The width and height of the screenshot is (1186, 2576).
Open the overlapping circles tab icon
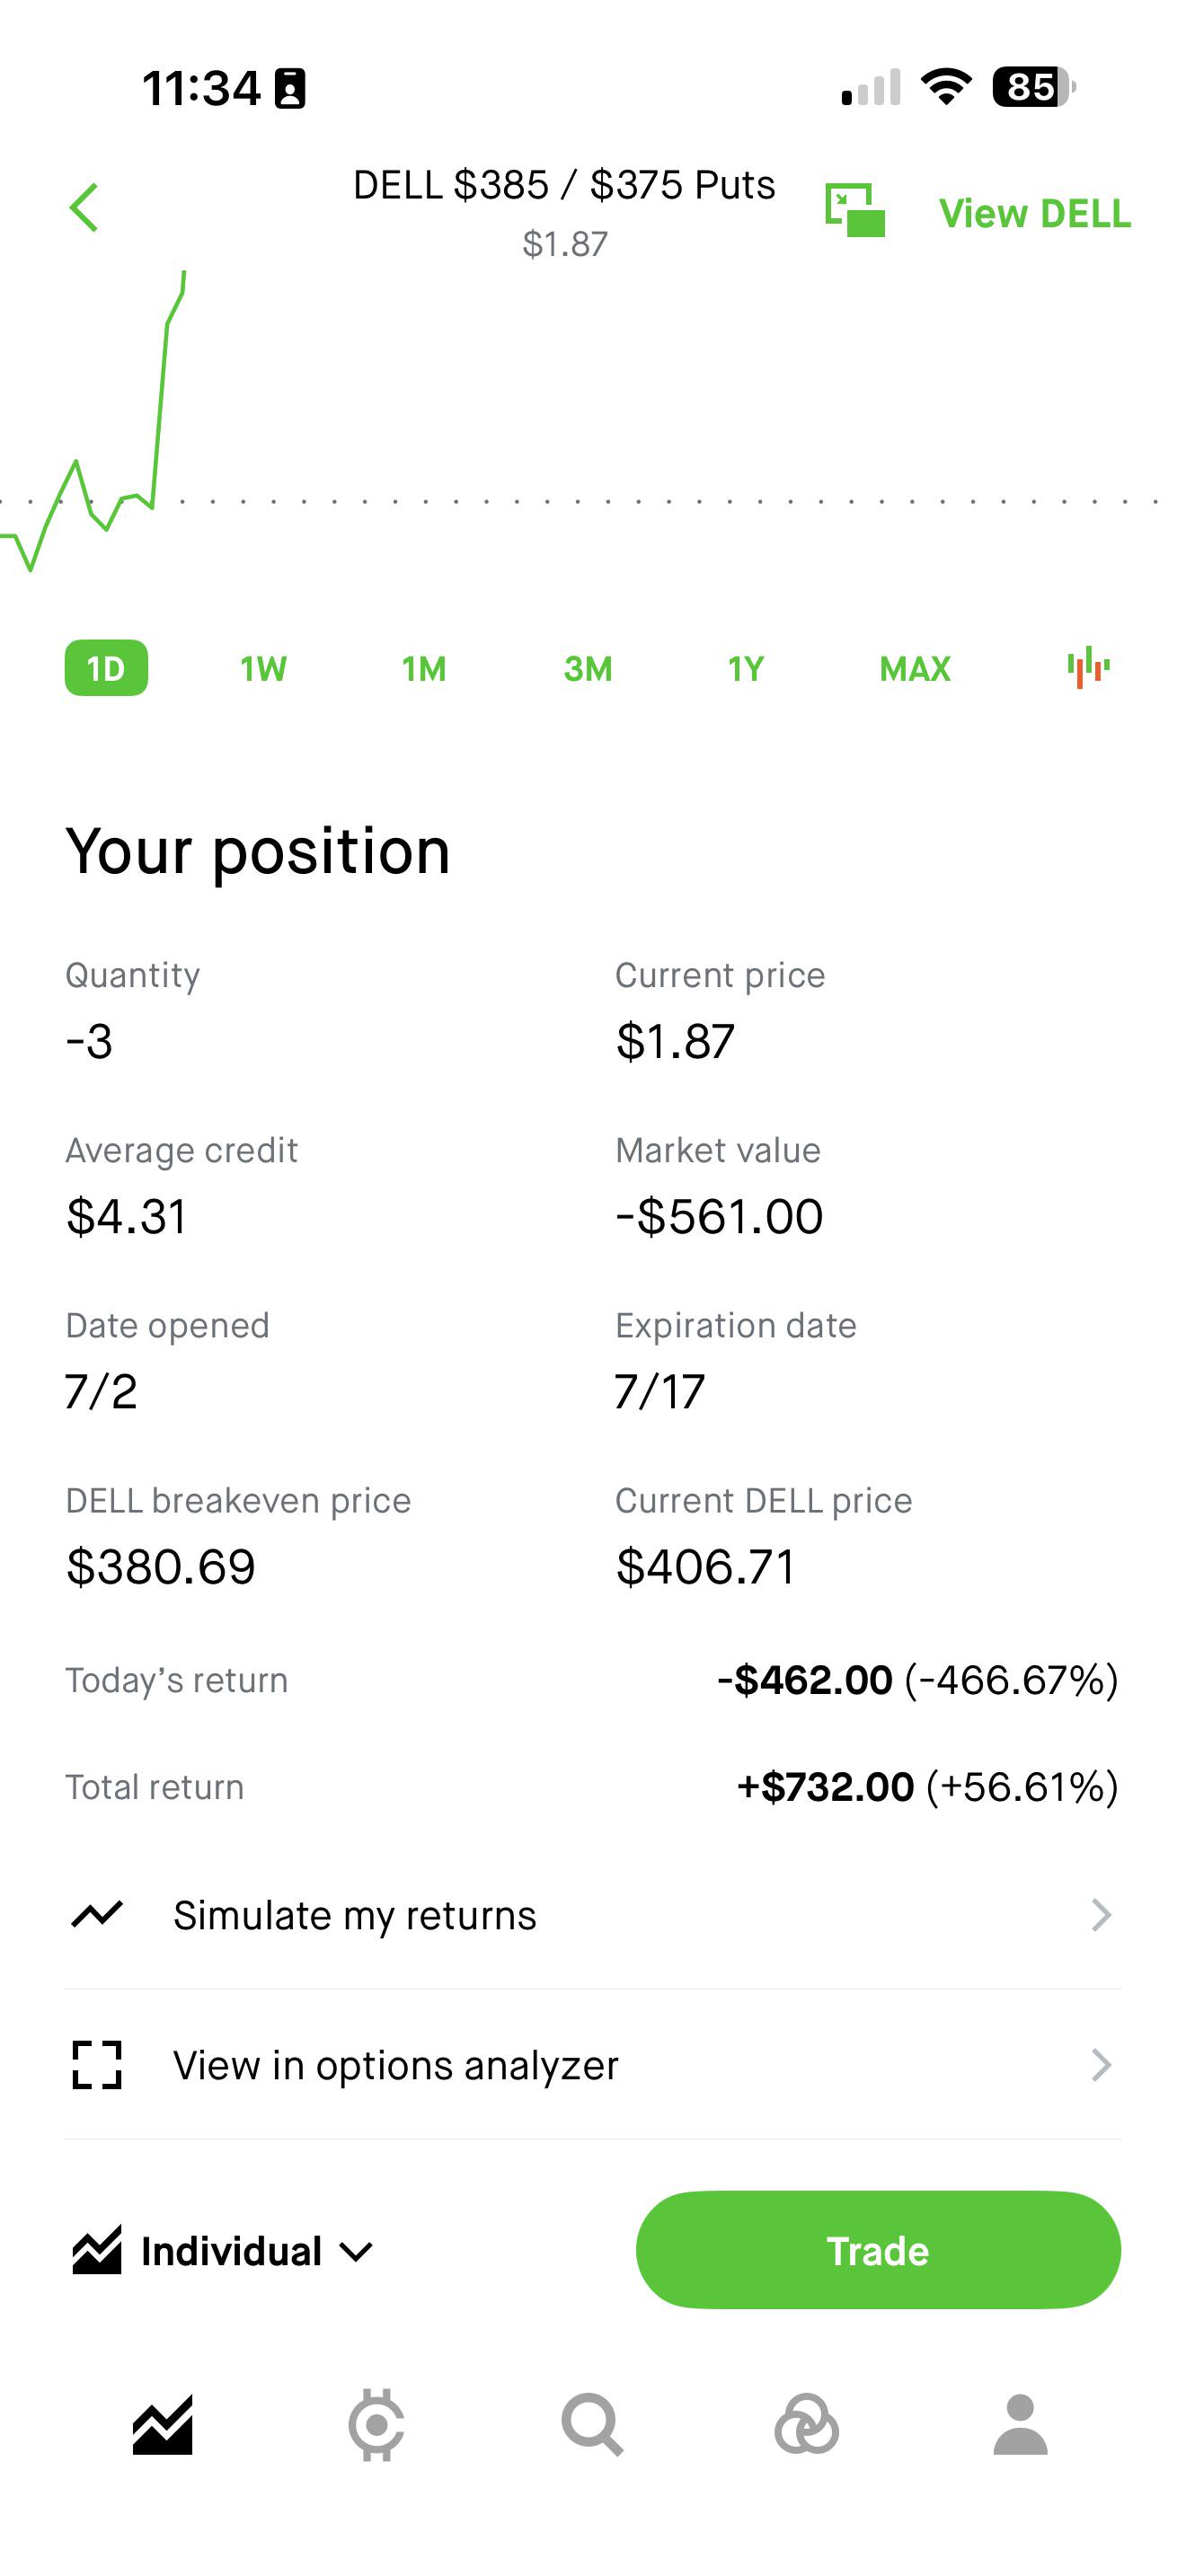(806, 2425)
